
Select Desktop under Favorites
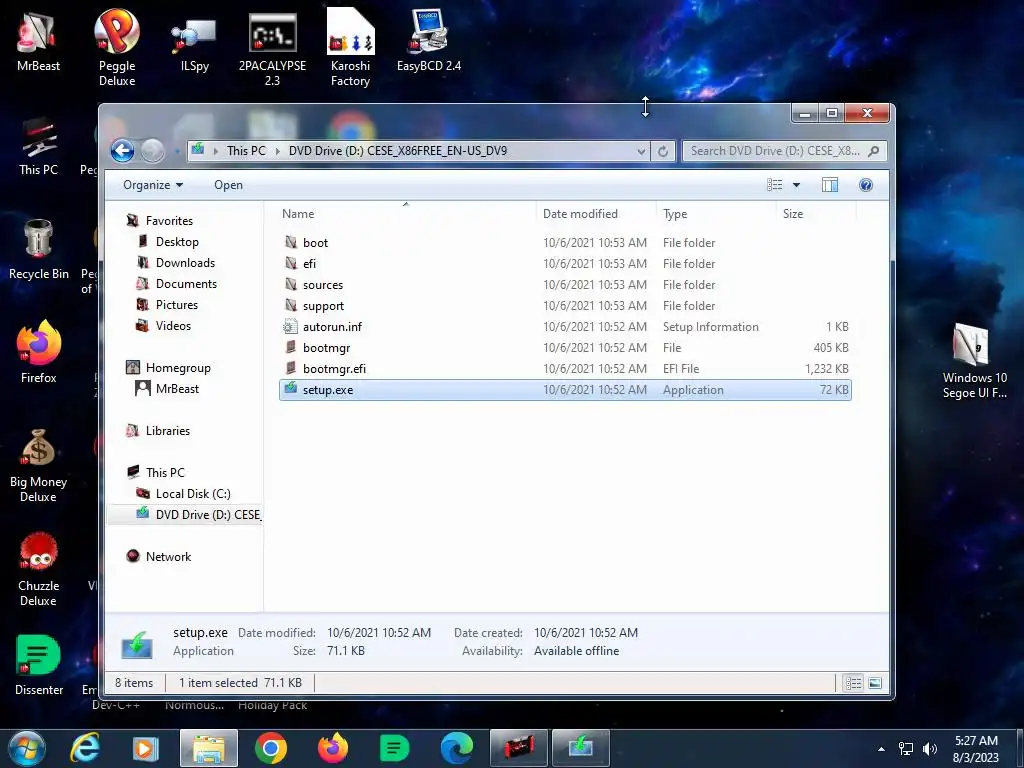(168, 242)
